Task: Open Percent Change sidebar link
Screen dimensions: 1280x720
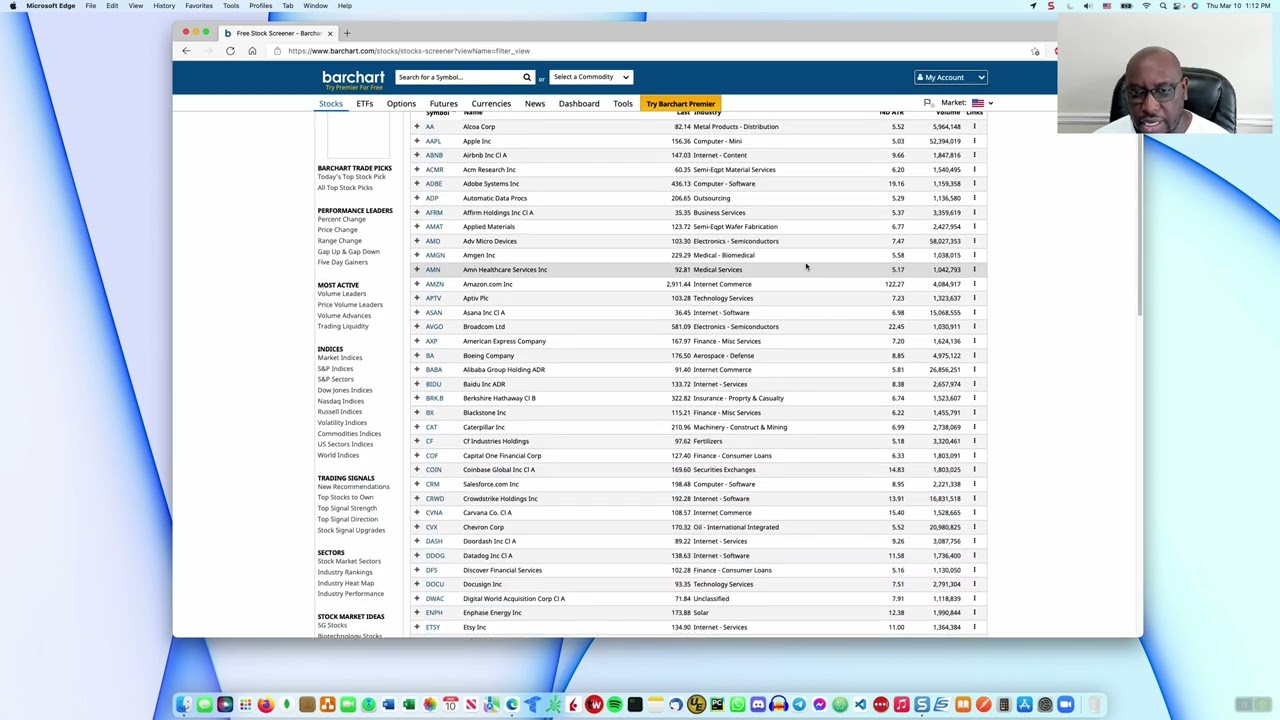Action: pos(341,219)
